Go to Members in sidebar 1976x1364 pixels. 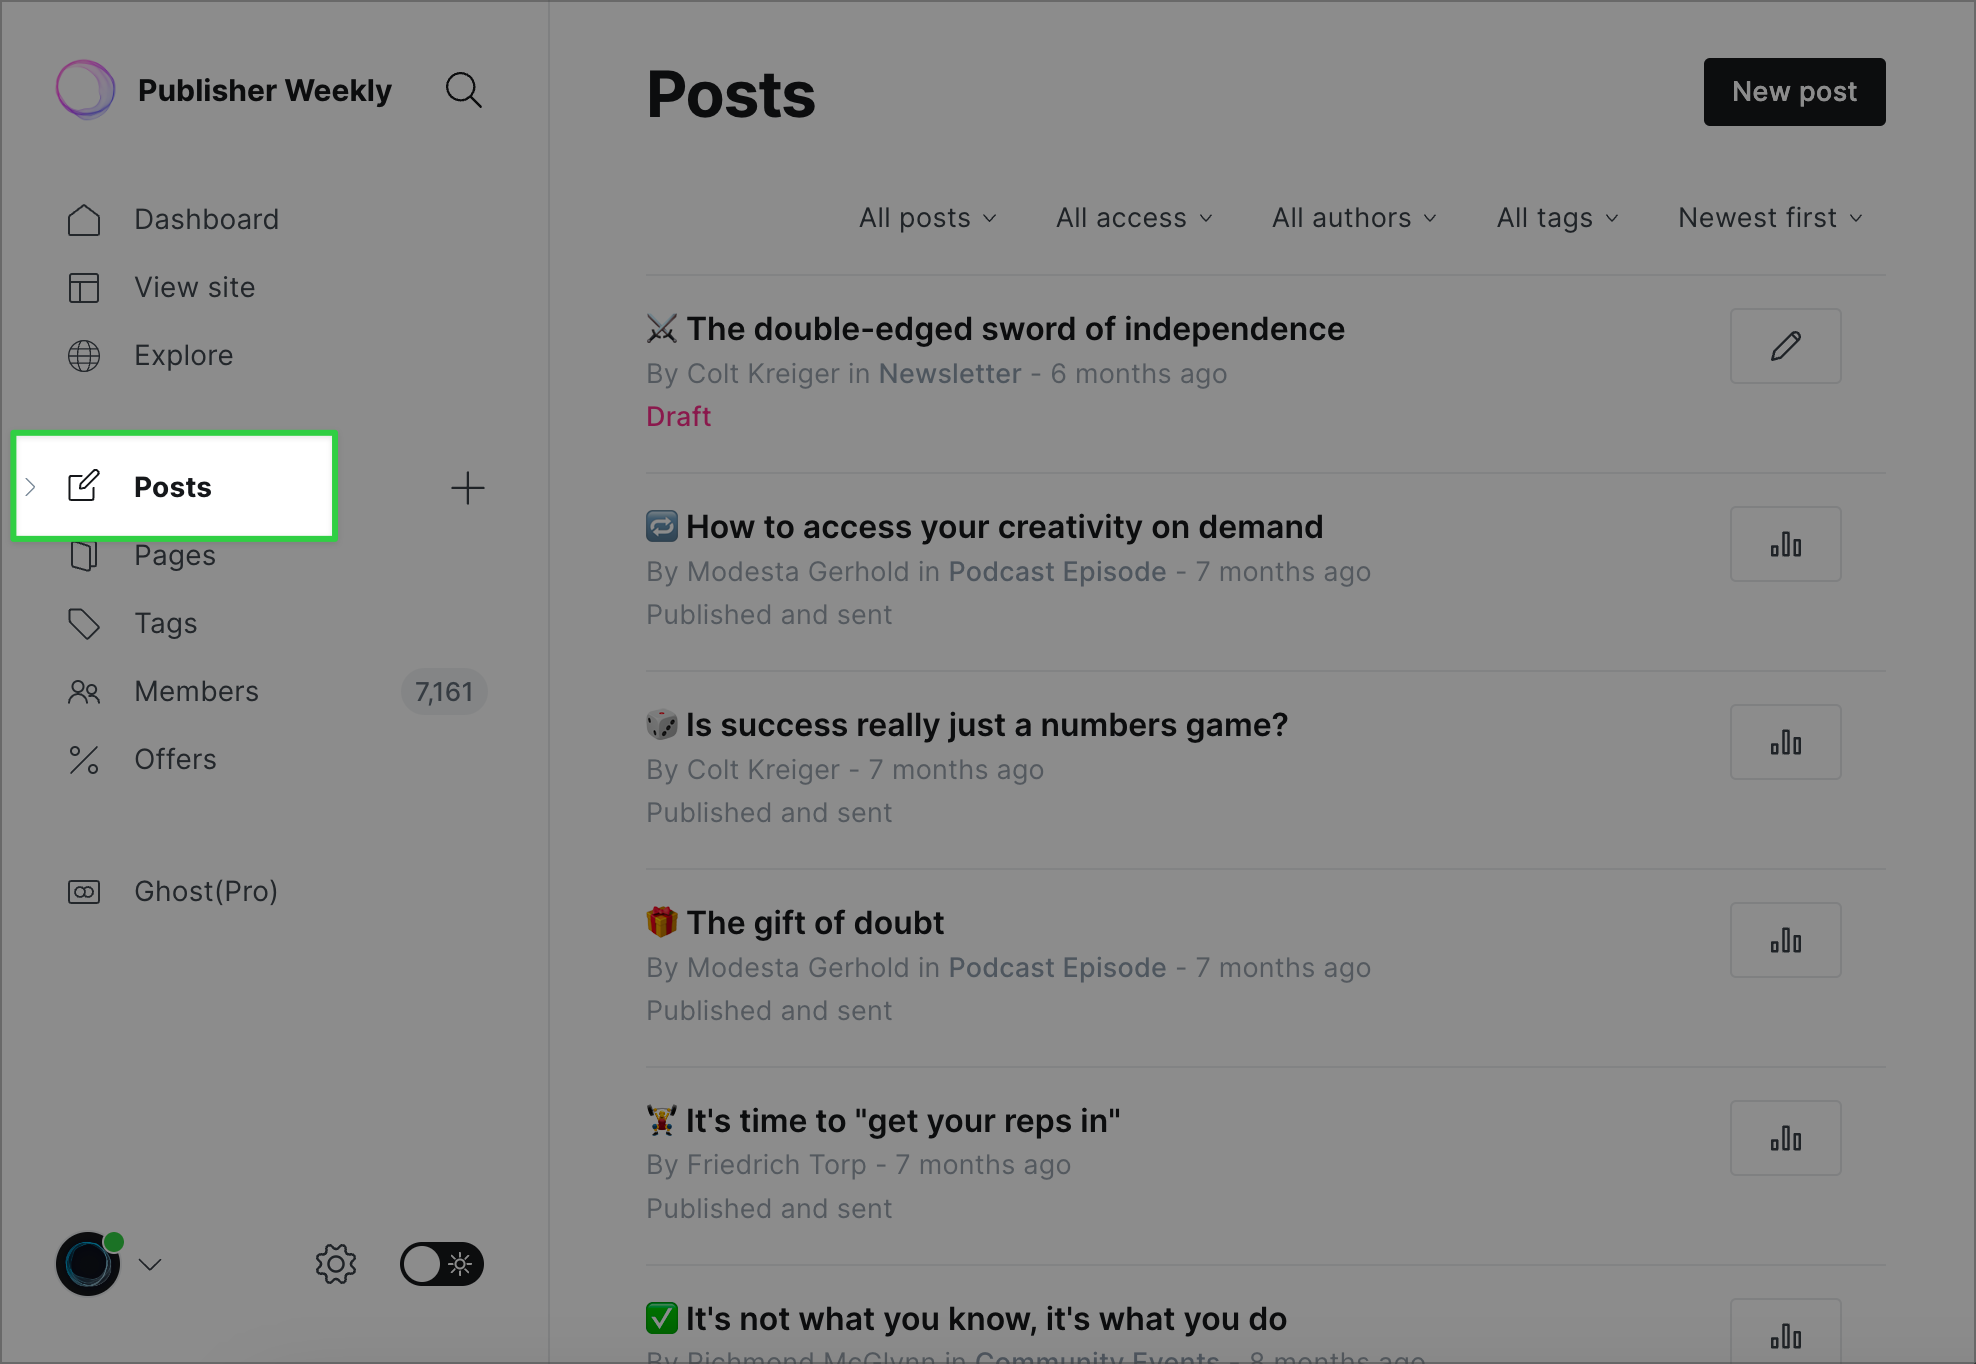coord(196,691)
